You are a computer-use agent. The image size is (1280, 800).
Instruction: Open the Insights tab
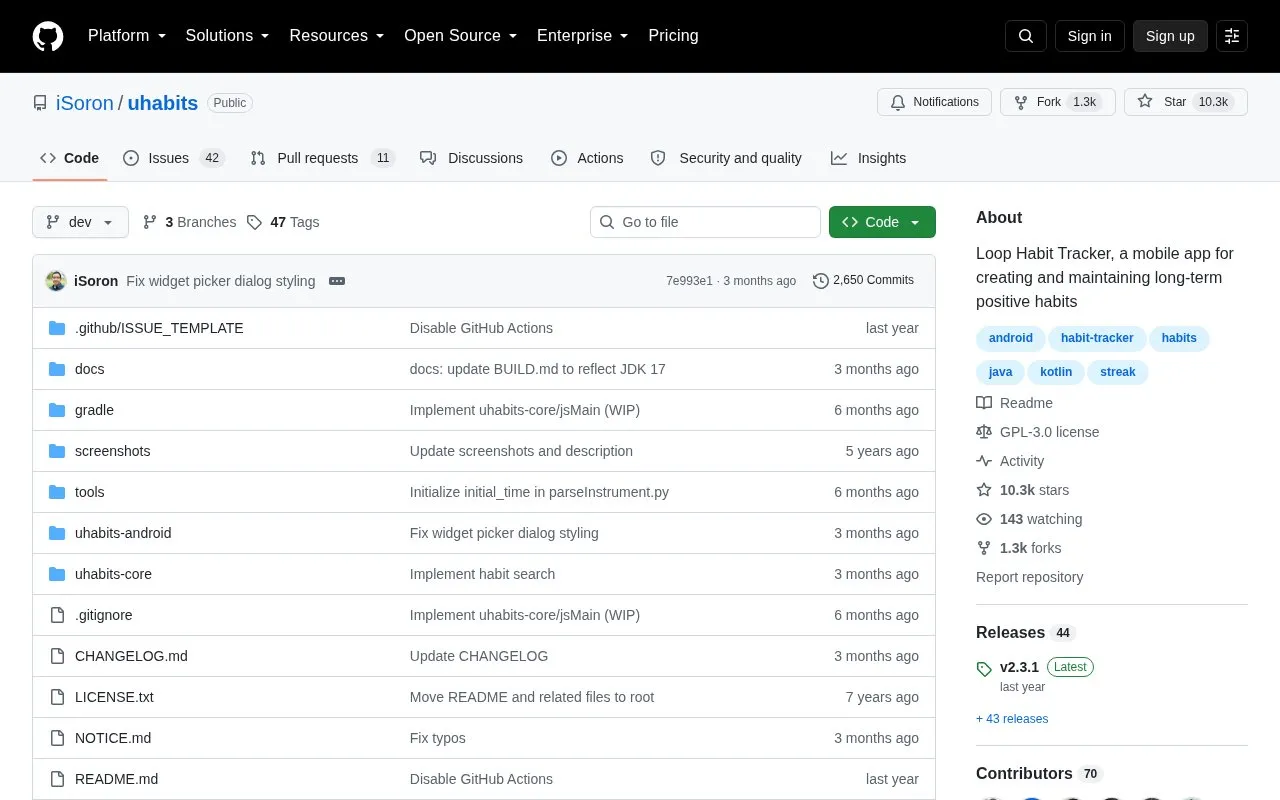[868, 158]
